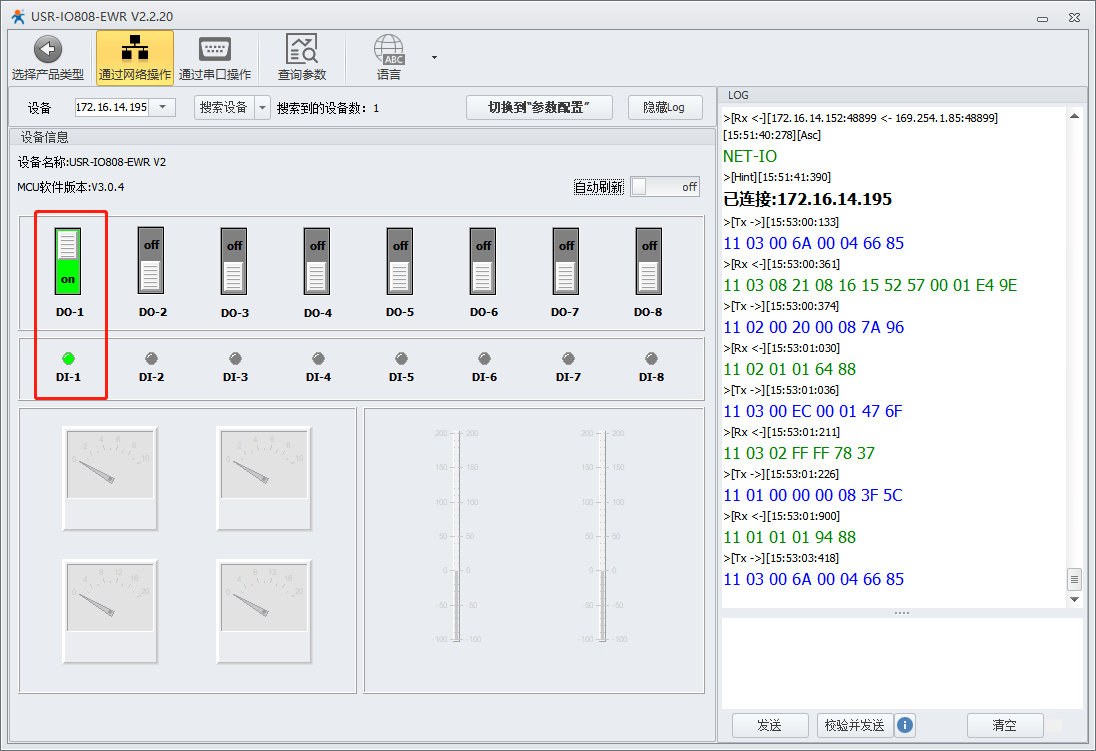The height and width of the screenshot is (751, 1096).
Task: Click the right thermometer-style bar gauge
Action: (x=603, y=536)
